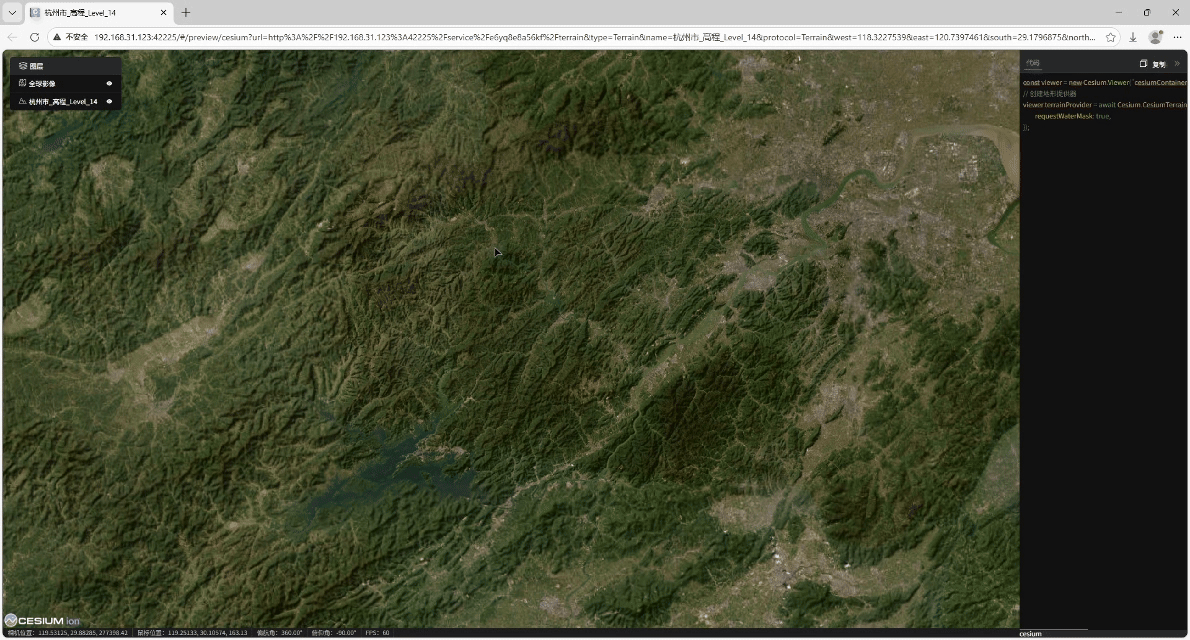
Task: Select the 代码 tab in code panel
Action: pos(1032,64)
